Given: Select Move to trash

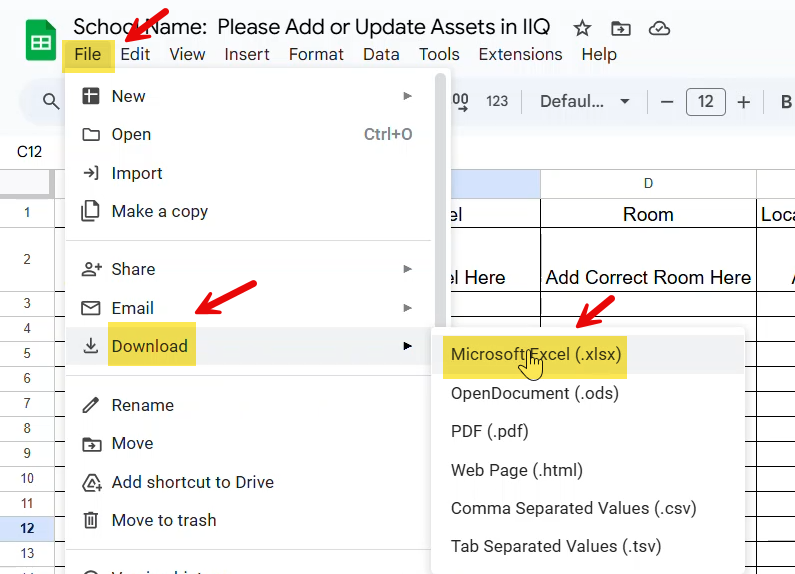Looking at the screenshot, I should (163, 520).
